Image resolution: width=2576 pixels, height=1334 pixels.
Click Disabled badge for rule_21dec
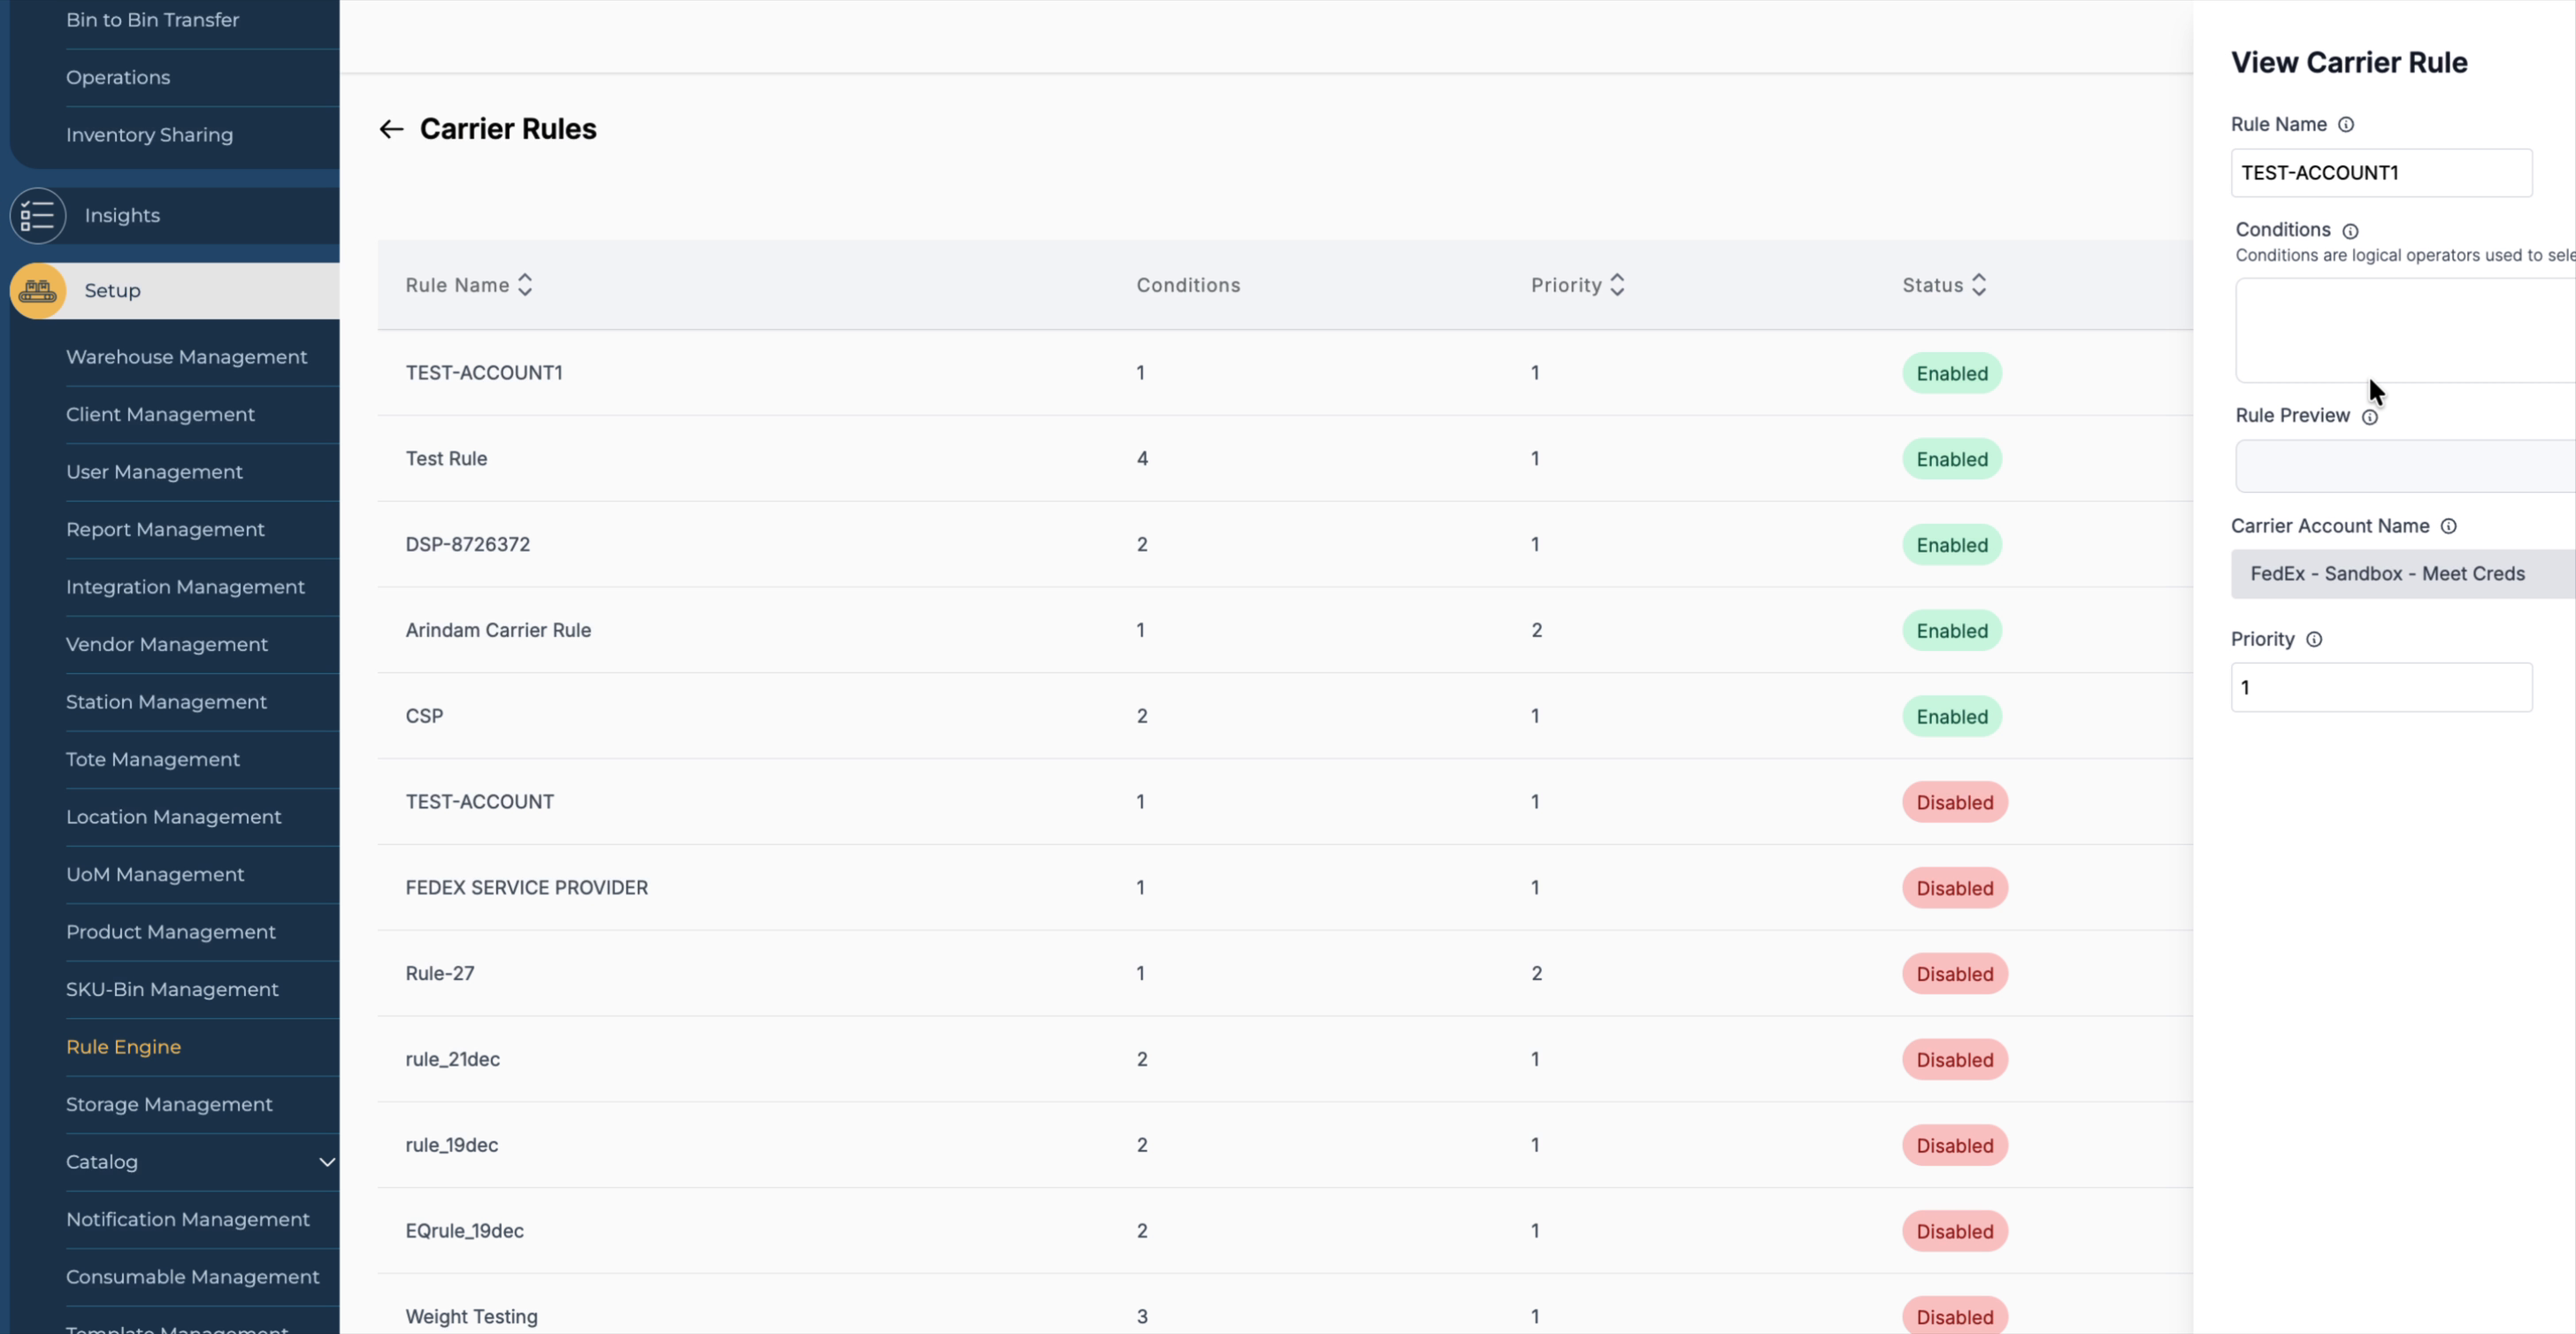(x=1954, y=1061)
